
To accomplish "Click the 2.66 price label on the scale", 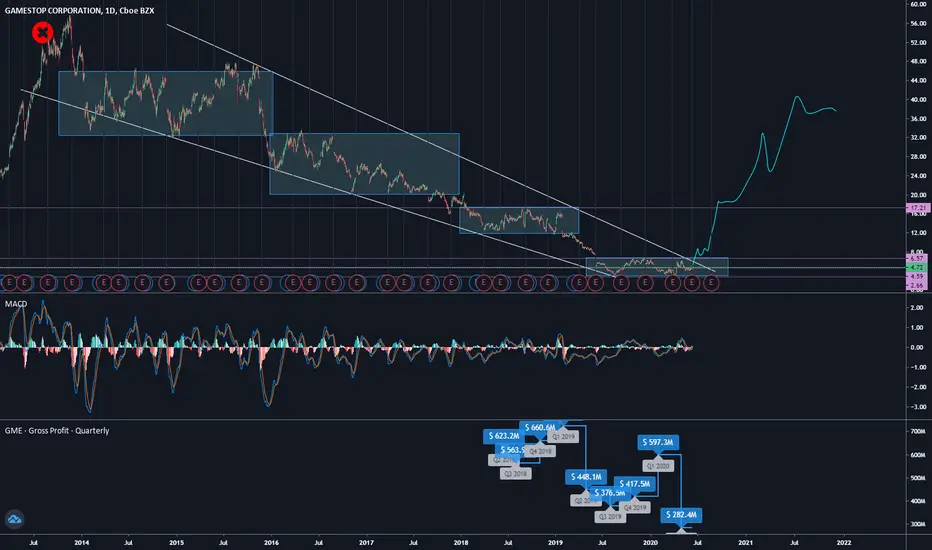I will pos(918,285).
